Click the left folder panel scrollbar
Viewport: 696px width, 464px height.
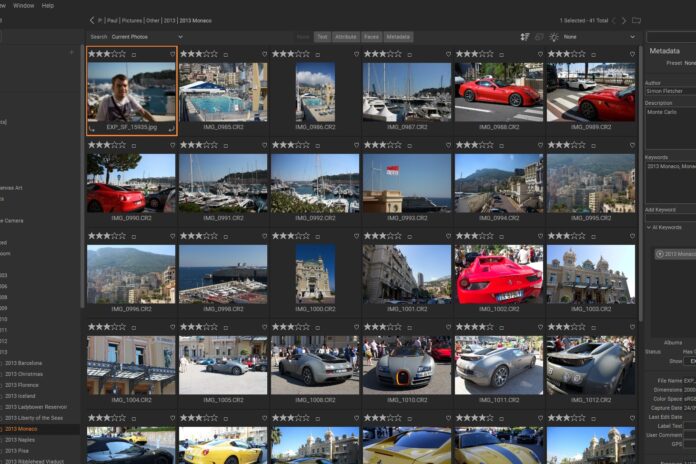[x=82, y=176]
